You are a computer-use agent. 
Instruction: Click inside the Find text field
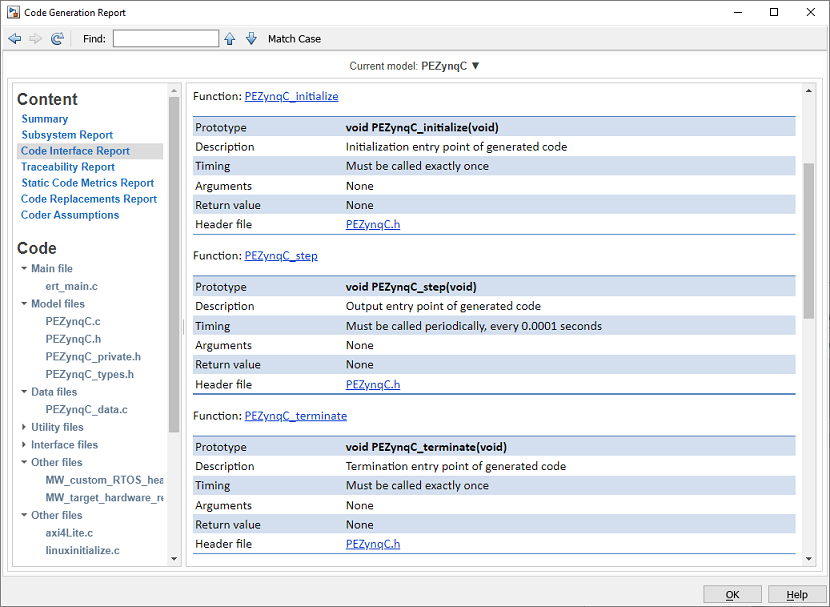pos(165,39)
